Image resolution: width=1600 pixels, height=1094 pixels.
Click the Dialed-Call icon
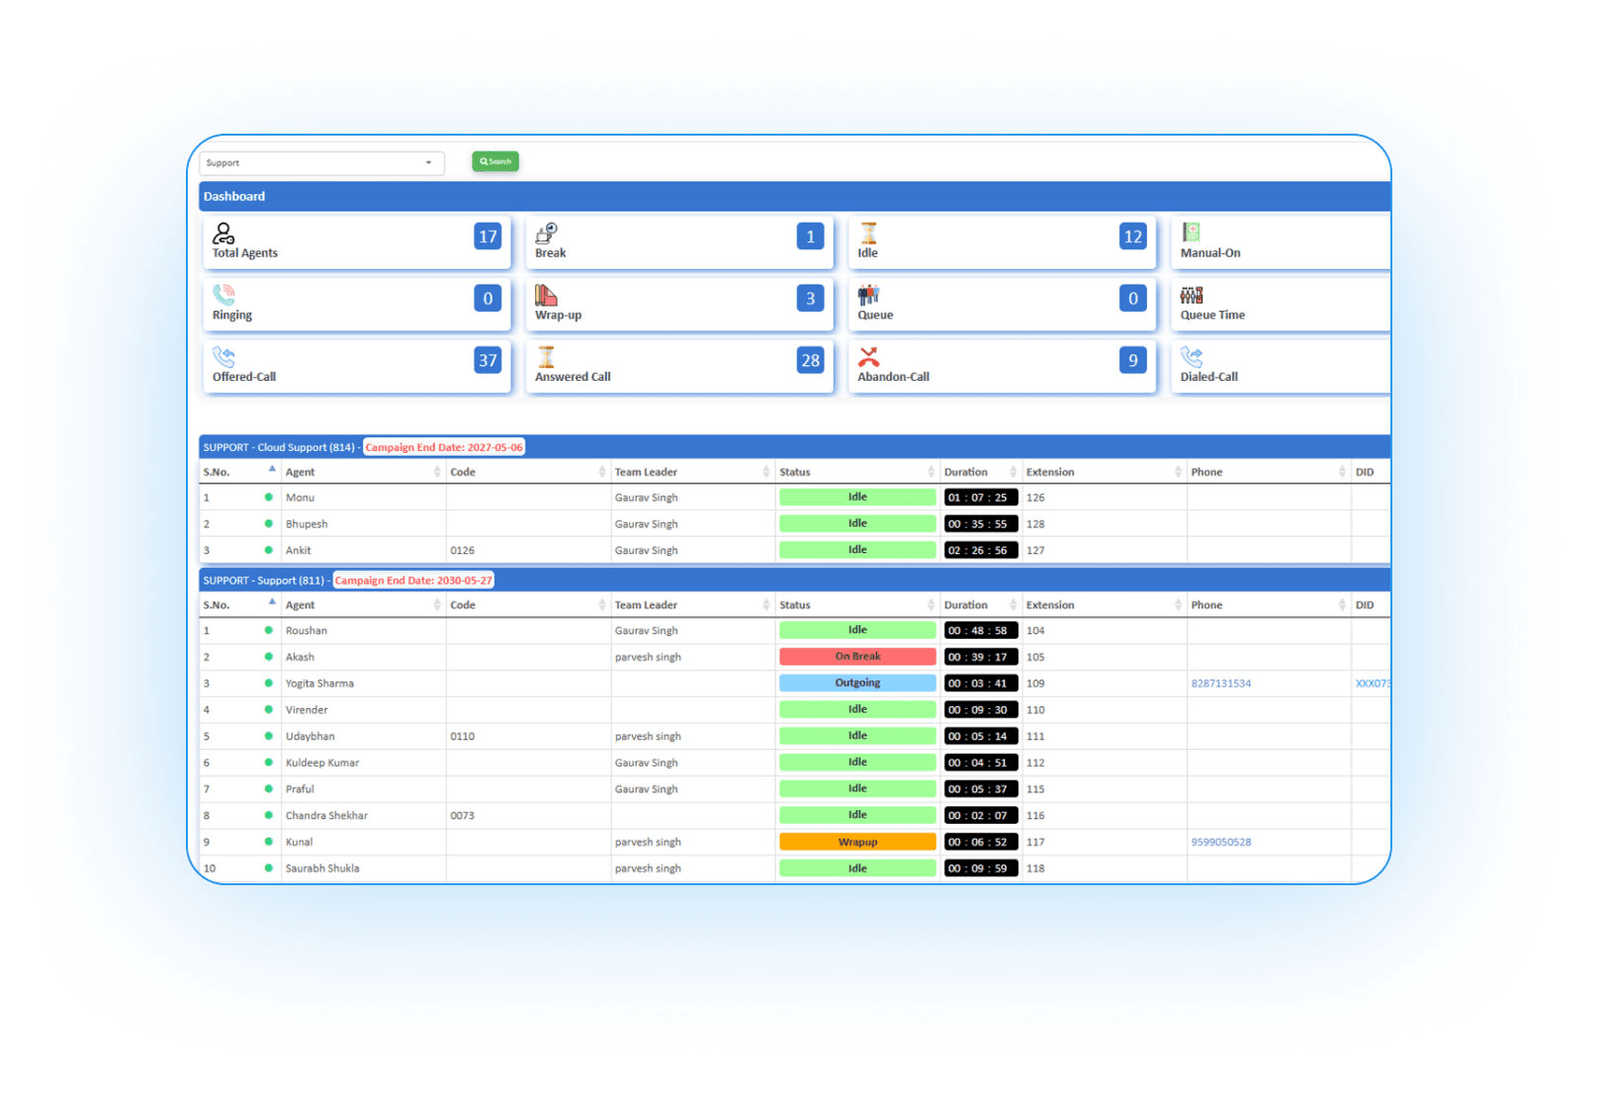(1191, 357)
